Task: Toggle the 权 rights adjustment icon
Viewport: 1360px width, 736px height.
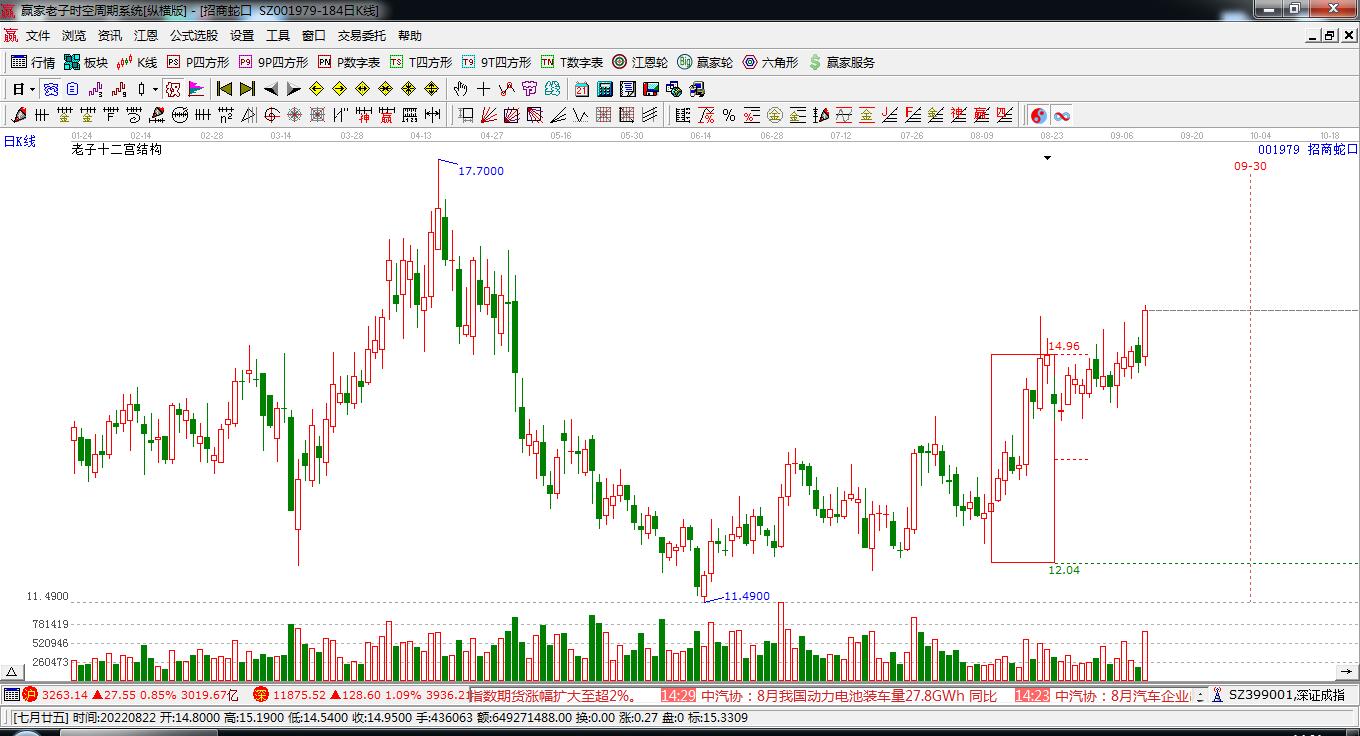Action: 173,89
